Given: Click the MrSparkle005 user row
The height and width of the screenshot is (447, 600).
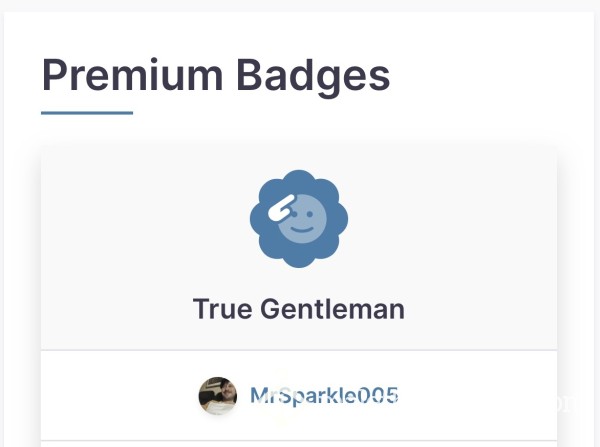Looking at the screenshot, I should point(299,395).
